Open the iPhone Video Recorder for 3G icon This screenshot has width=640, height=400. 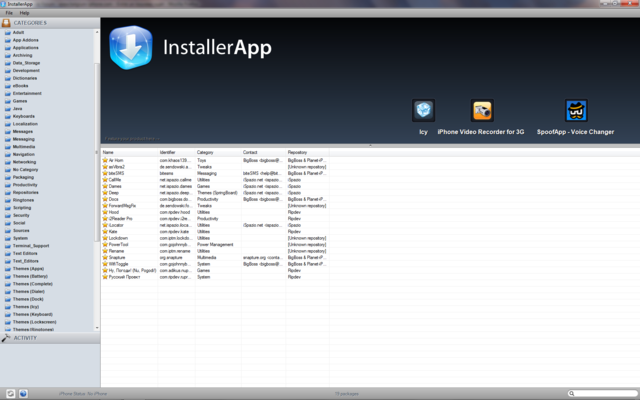(x=482, y=110)
